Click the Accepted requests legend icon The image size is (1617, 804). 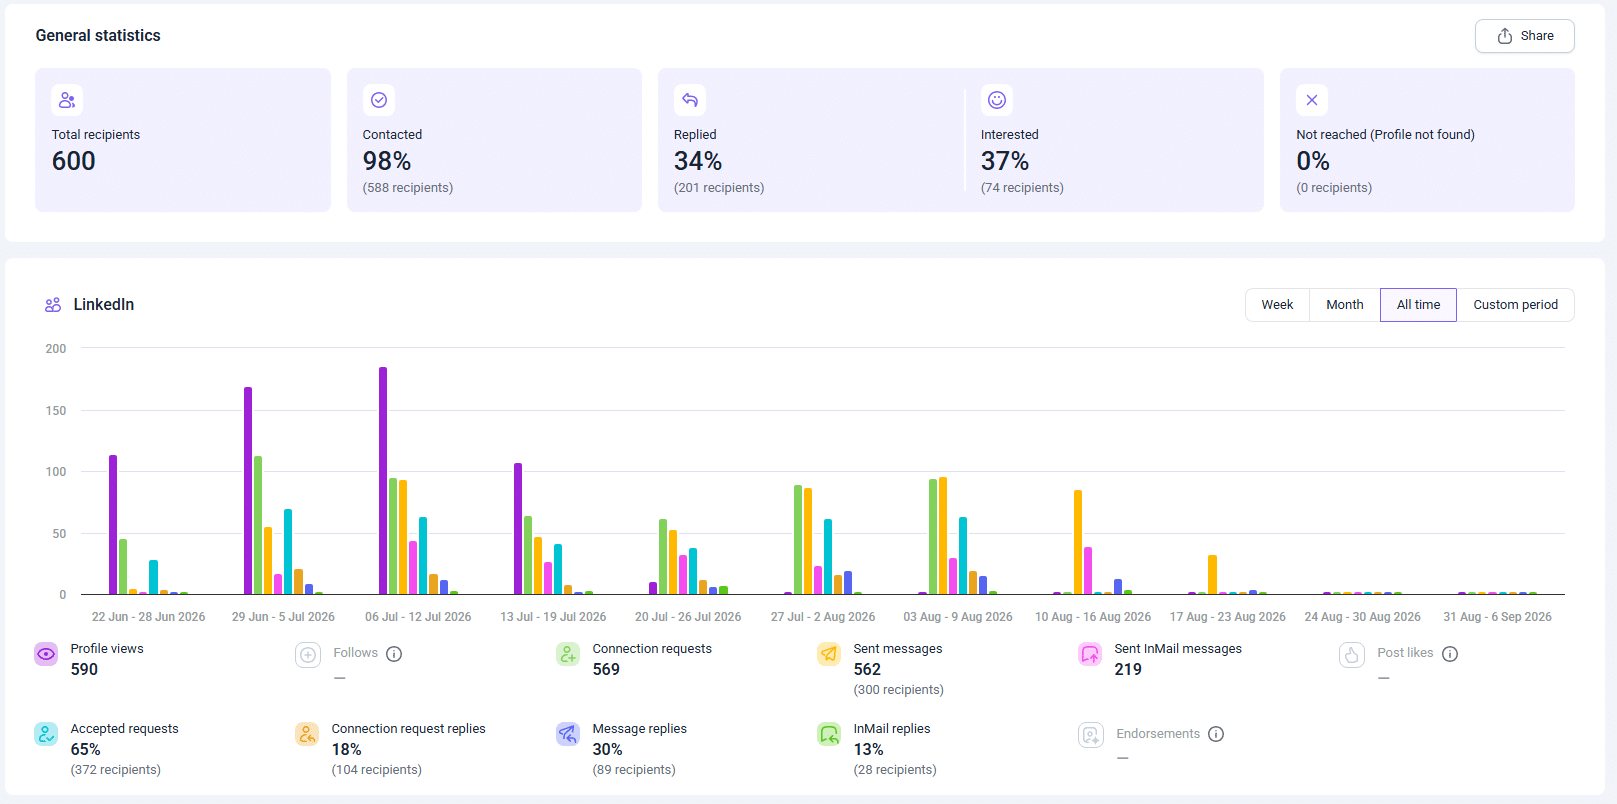(46, 734)
